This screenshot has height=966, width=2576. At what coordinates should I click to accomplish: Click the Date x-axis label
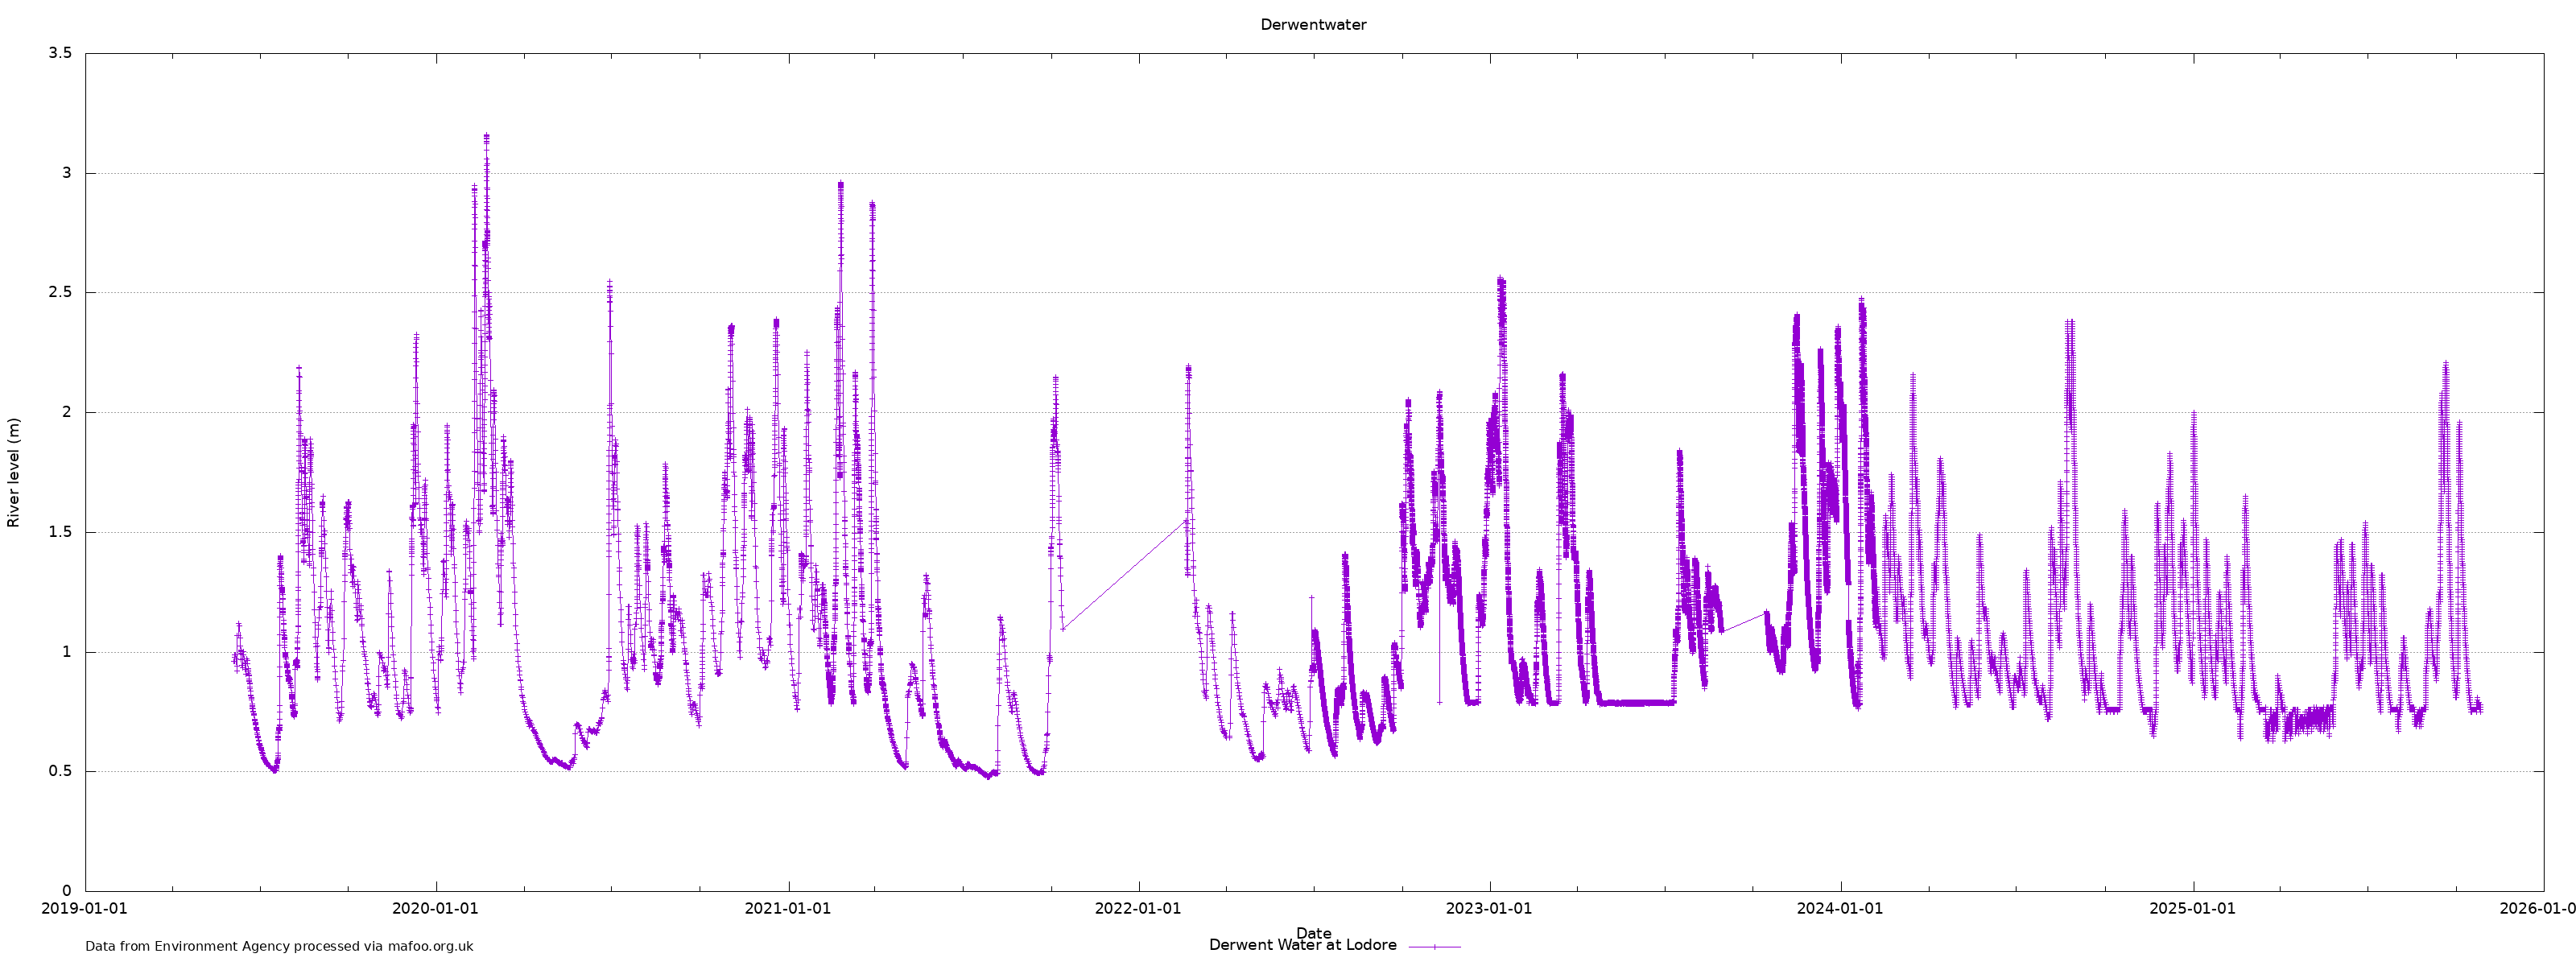pyautogui.click(x=1313, y=932)
